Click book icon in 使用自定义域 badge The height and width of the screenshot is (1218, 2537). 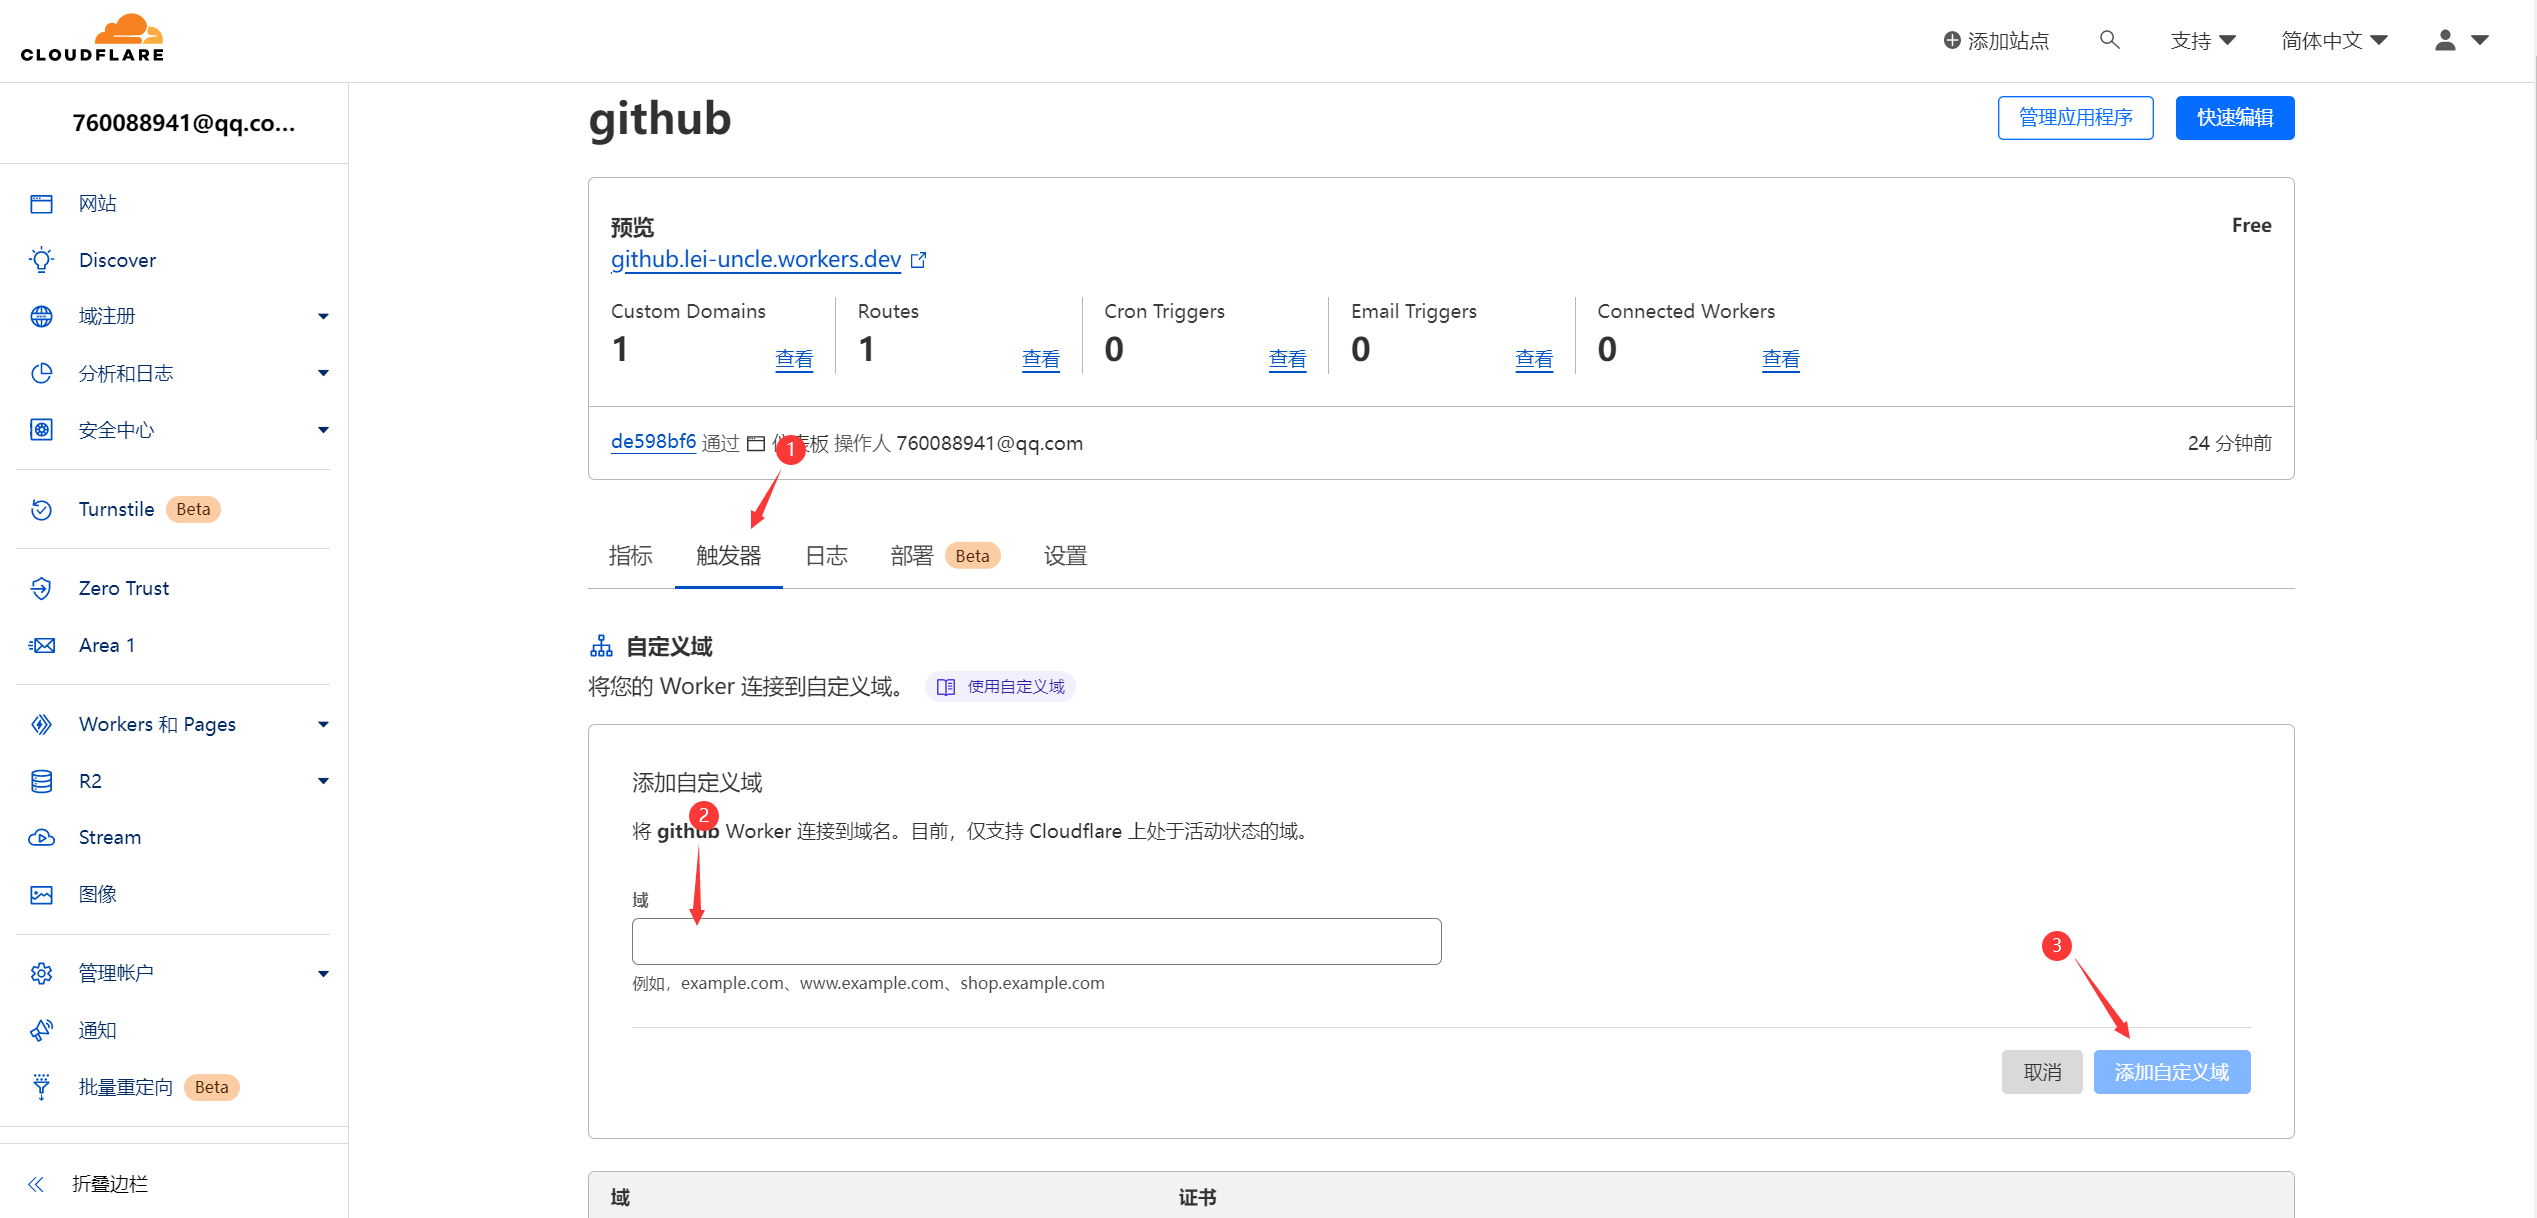coord(945,687)
